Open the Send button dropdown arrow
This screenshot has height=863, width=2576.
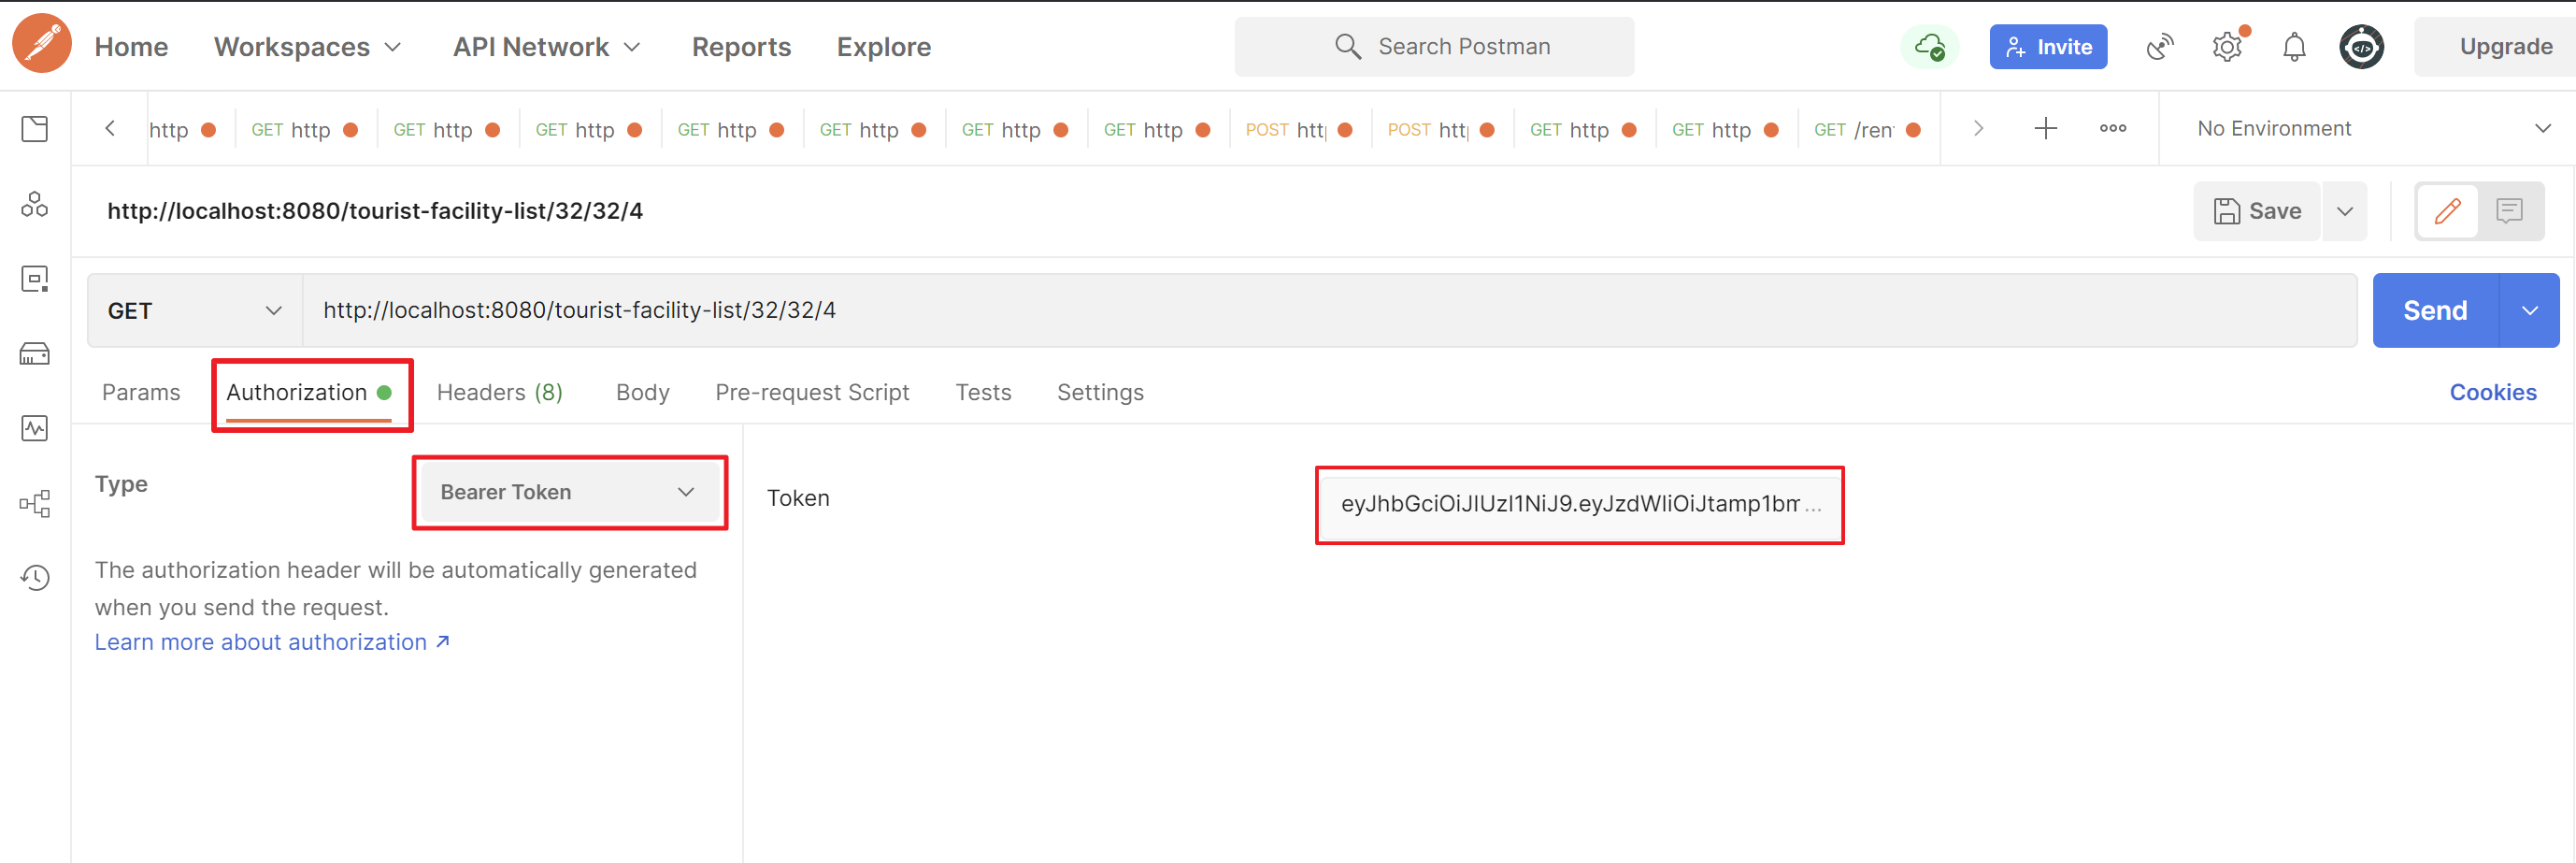pos(2532,310)
